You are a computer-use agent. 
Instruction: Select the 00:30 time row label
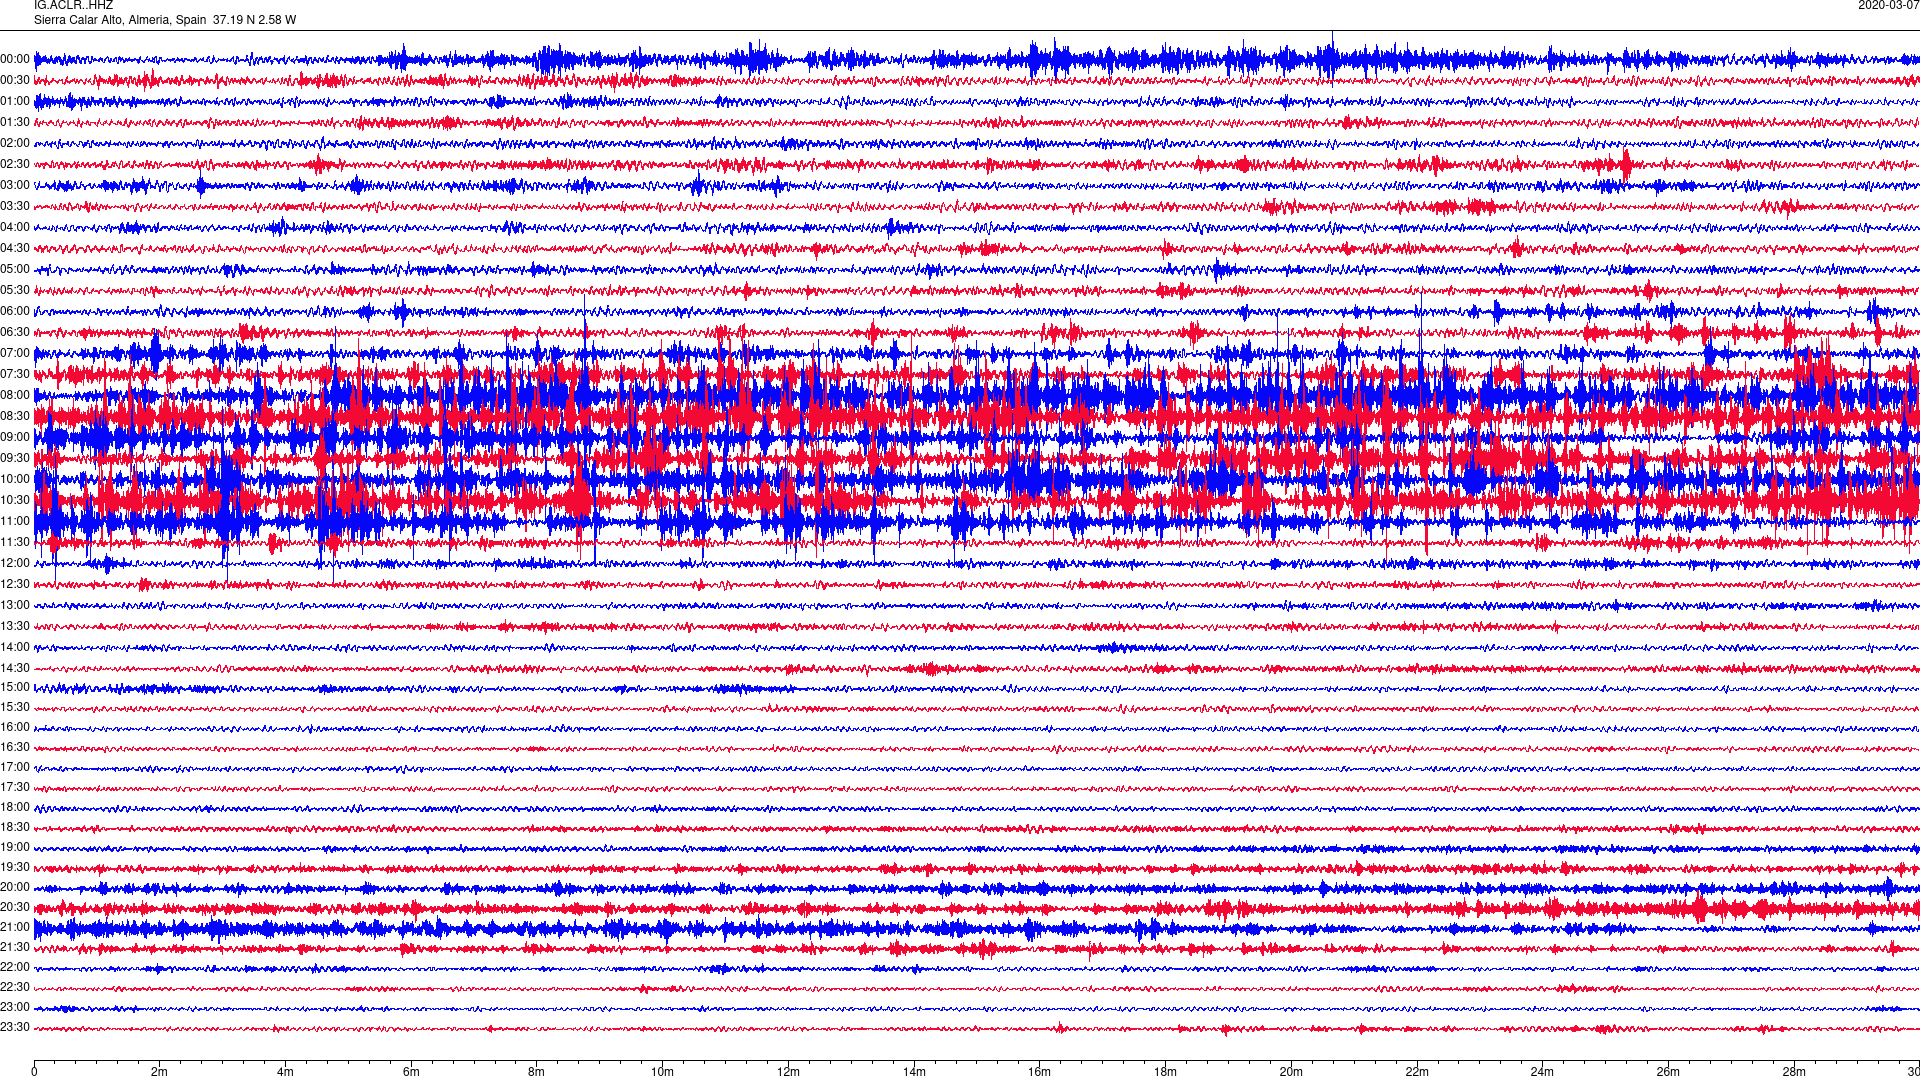tap(15, 81)
